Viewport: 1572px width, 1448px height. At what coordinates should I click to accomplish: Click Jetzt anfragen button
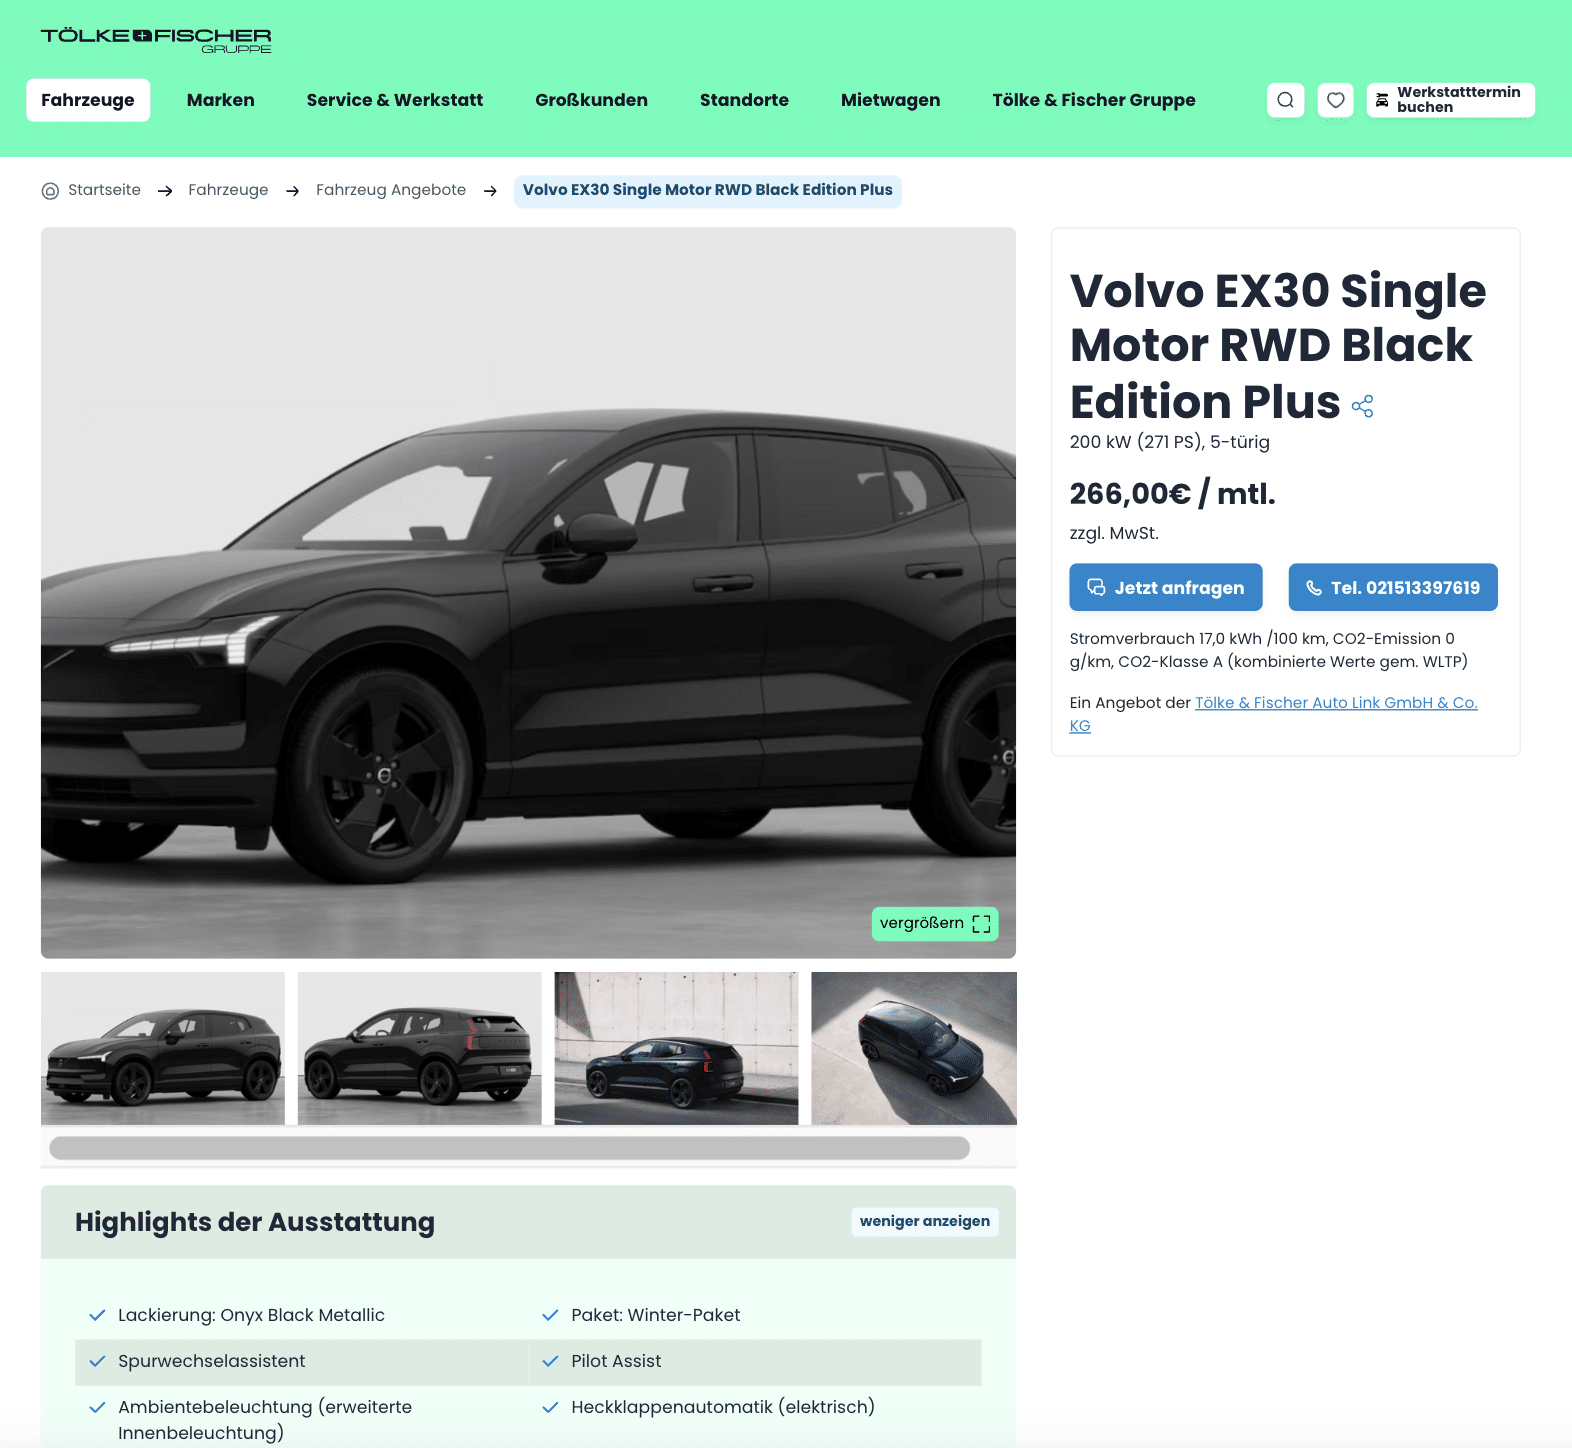coord(1166,587)
